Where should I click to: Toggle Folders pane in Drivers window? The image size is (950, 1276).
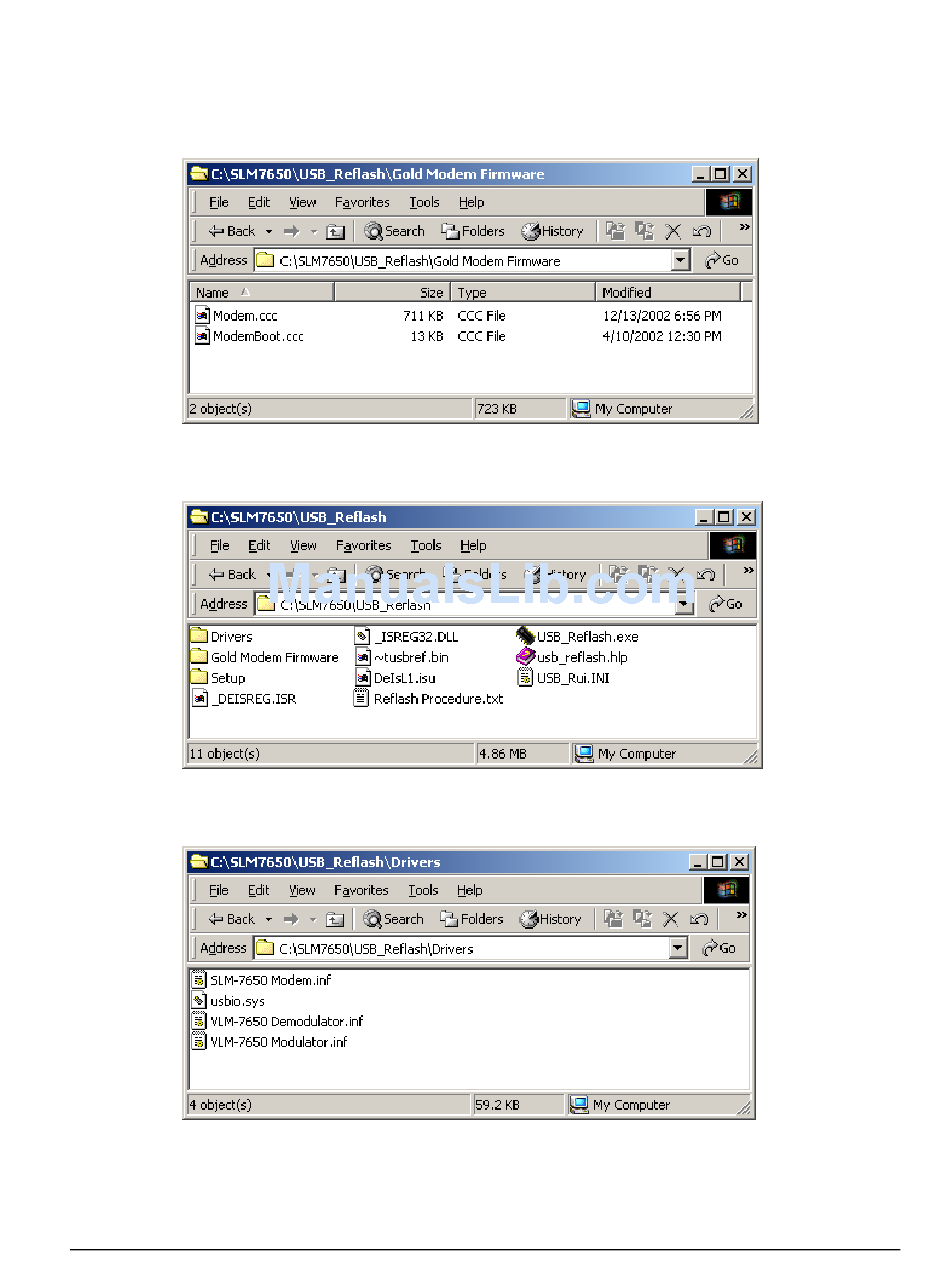tap(473, 919)
